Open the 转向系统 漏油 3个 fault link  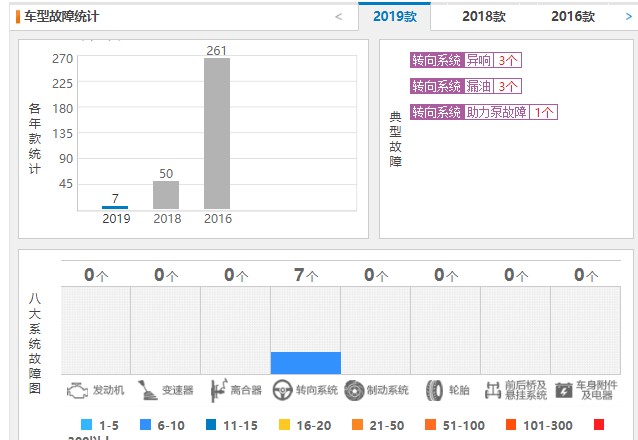click(x=465, y=86)
